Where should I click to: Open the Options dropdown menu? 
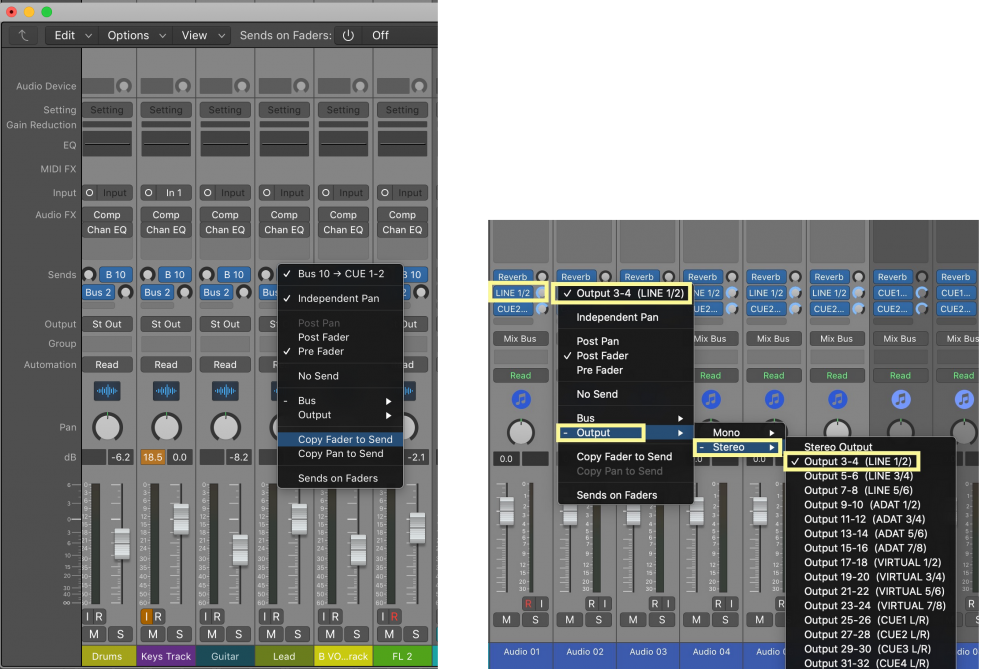pyautogui.click(x=137, y=35)
